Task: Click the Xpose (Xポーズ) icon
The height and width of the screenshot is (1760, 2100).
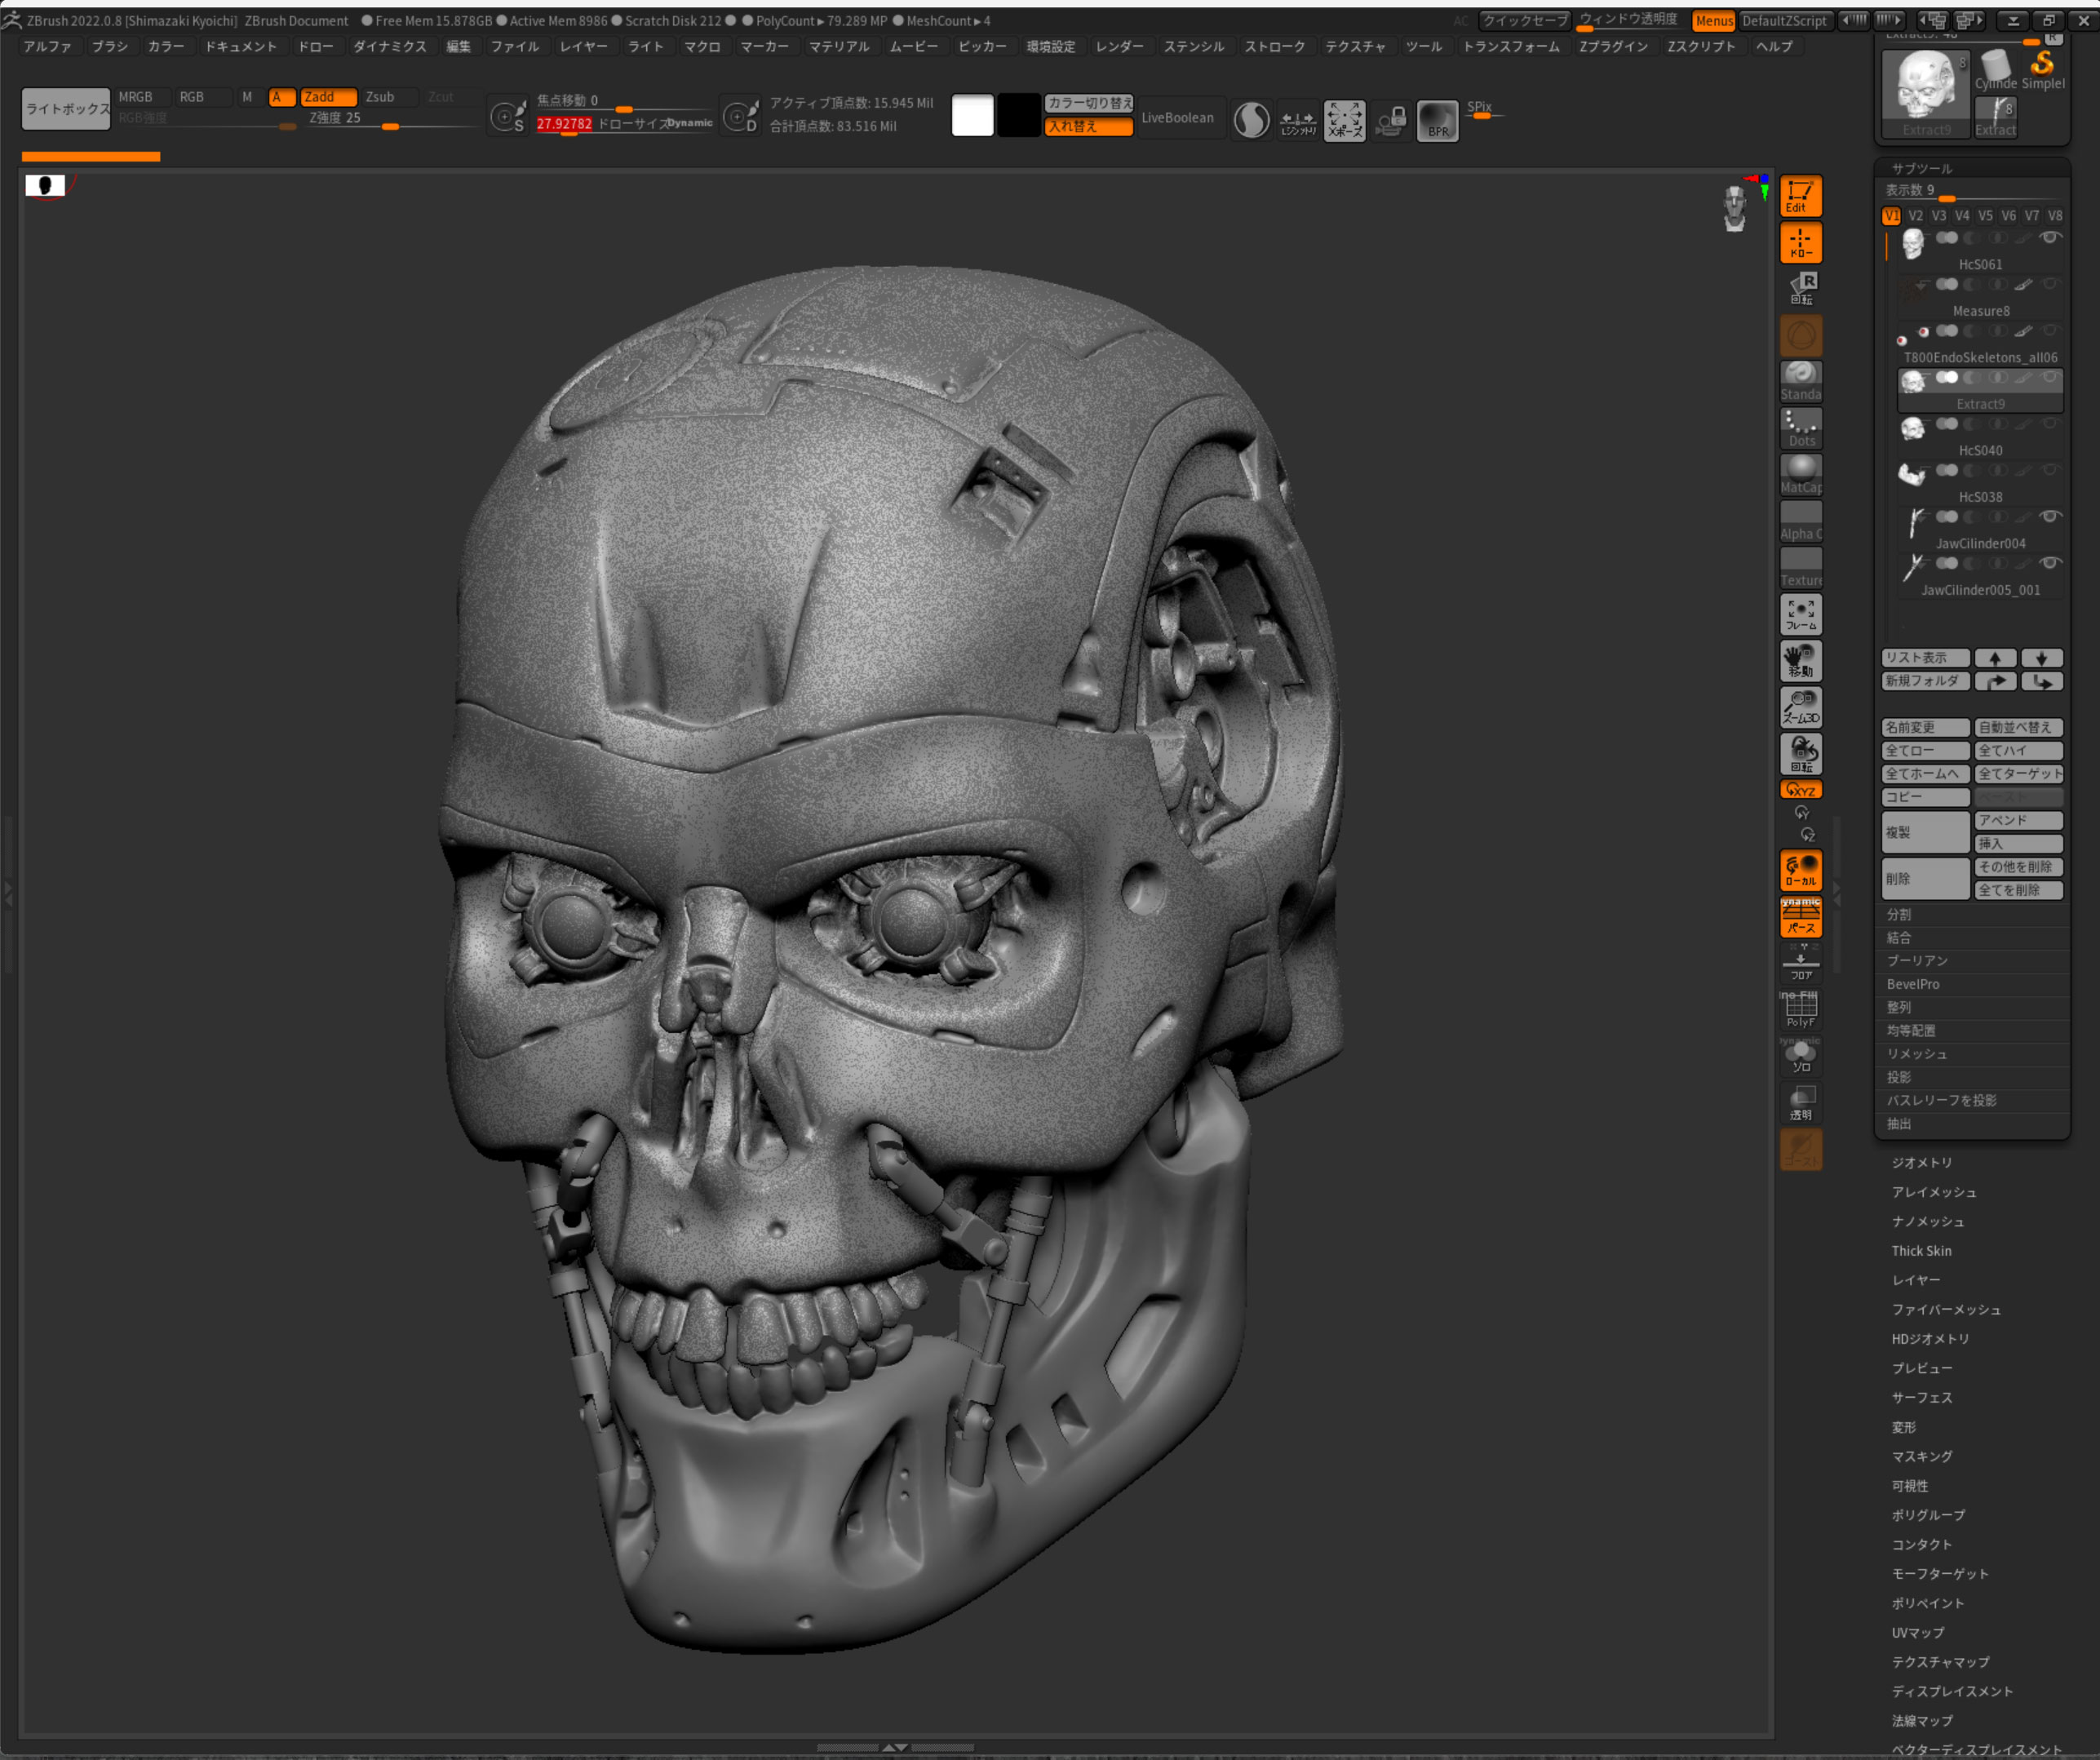Action: (1344, 121)
